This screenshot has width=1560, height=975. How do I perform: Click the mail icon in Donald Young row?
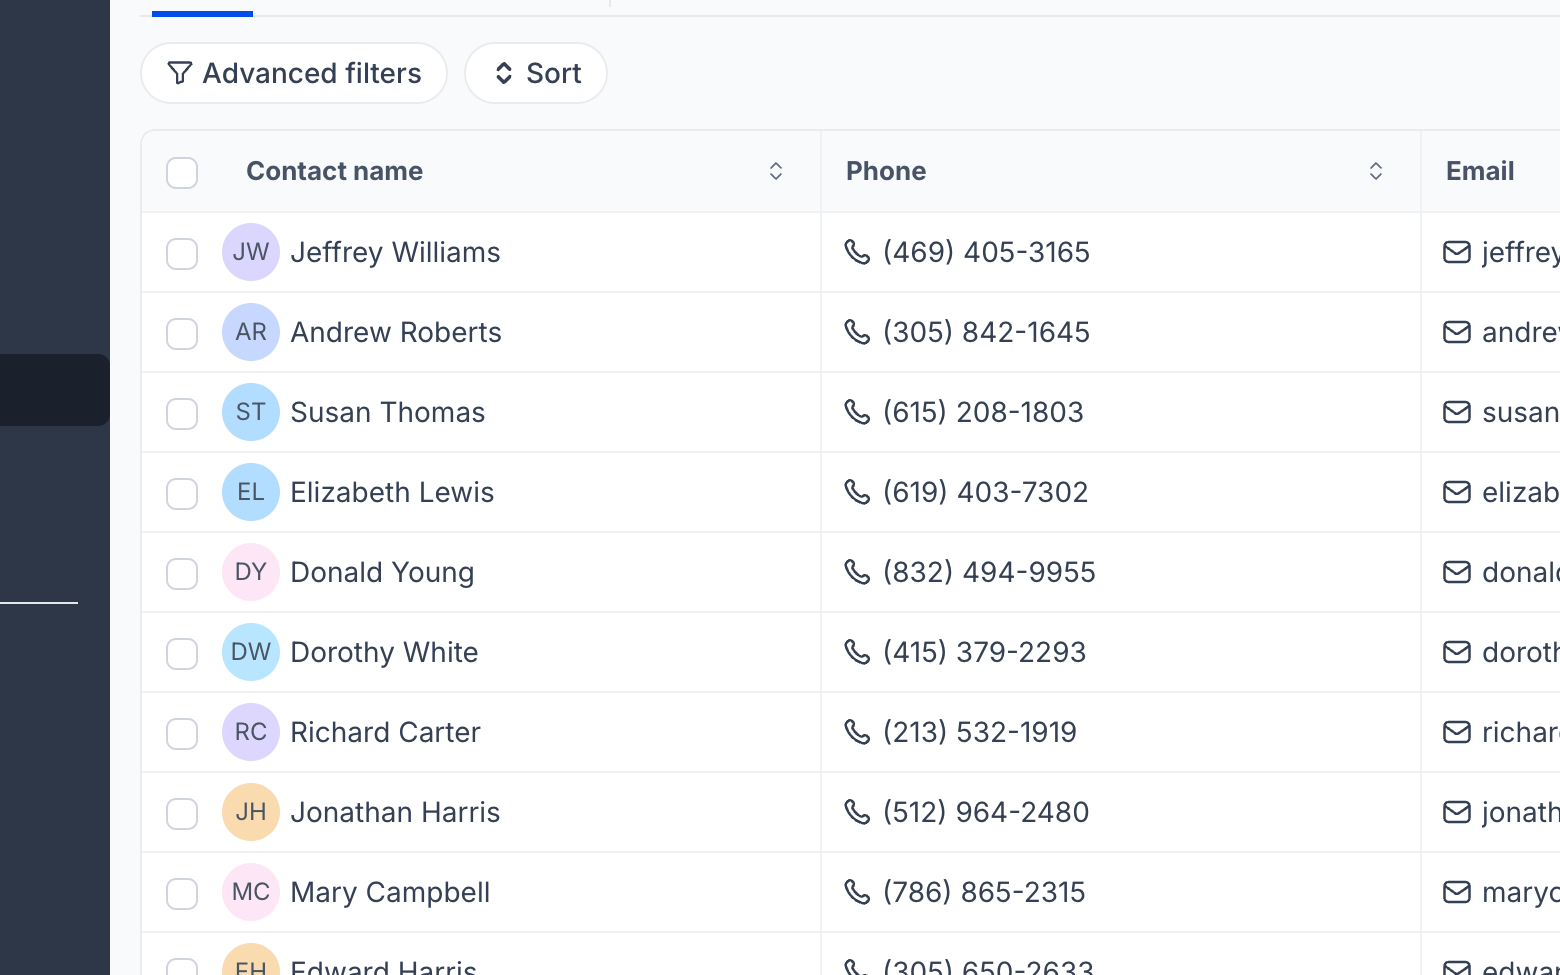[x=1457, y=572]
